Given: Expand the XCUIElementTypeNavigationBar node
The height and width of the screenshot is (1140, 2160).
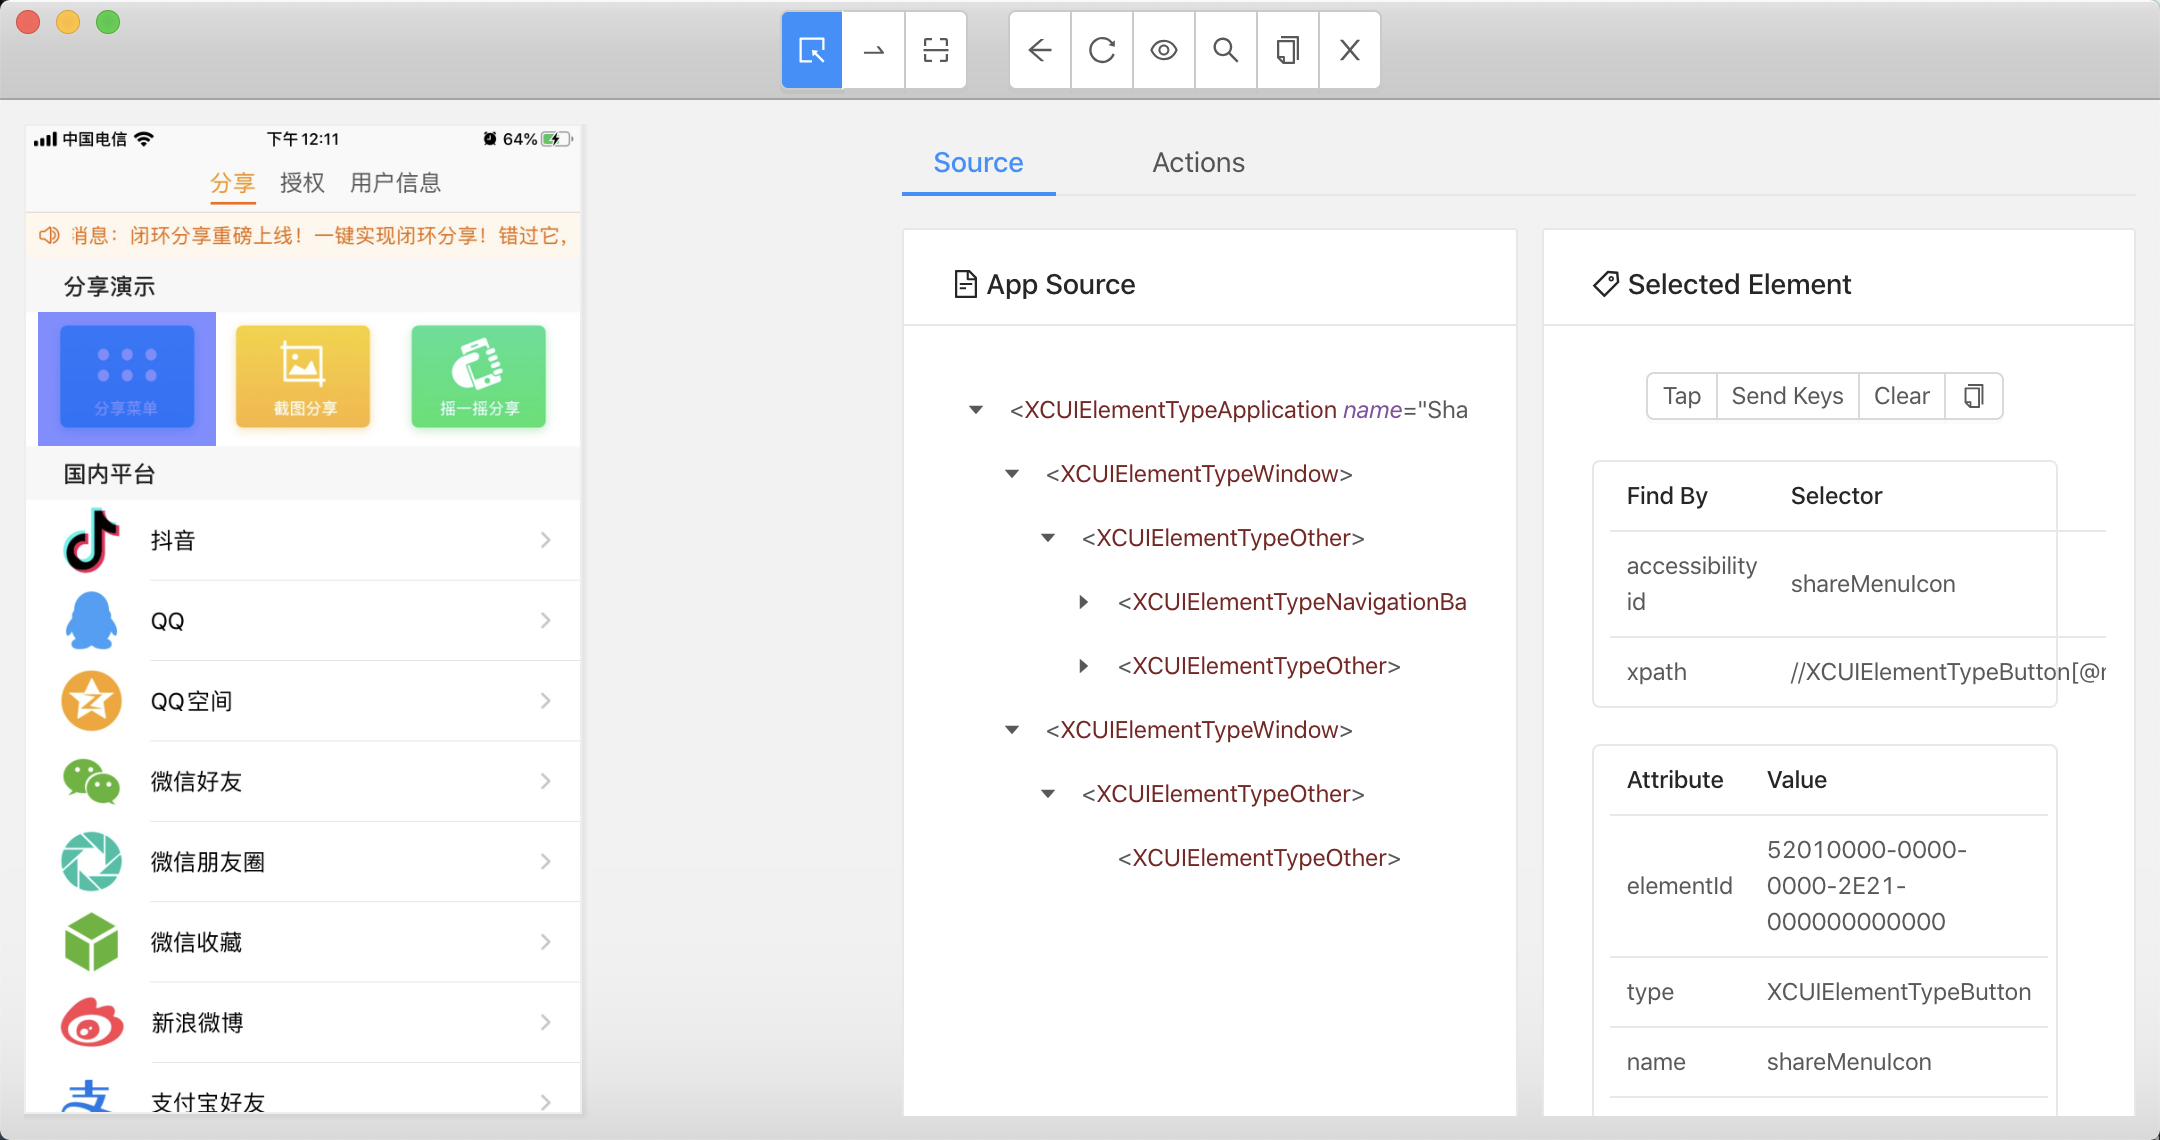Looking at the screenshot, I should pyautogui.click(x=1084, y=602).
